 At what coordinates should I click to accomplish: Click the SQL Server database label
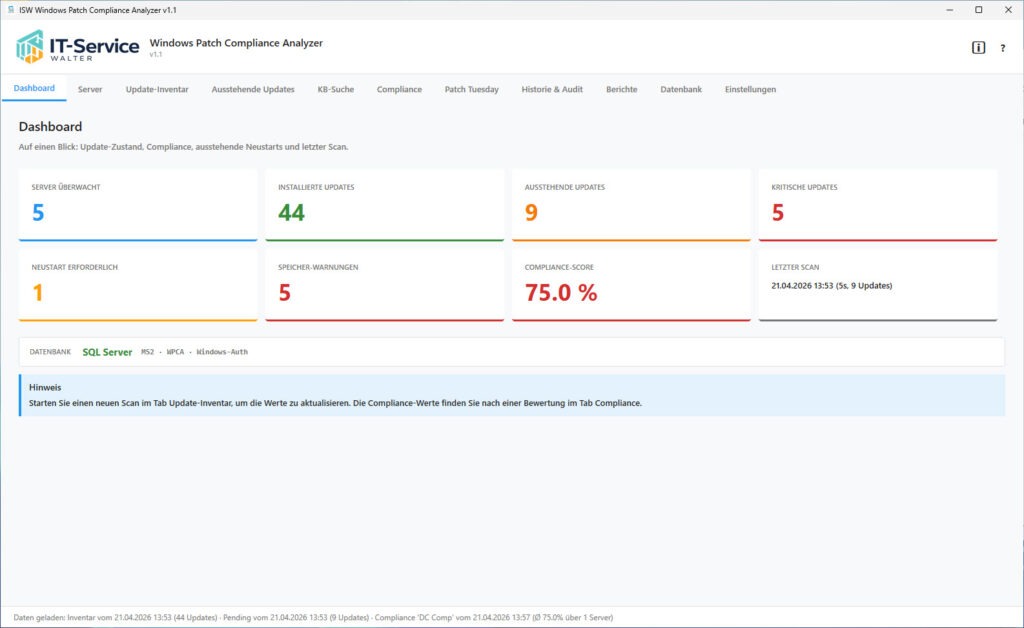coord(108,351)
